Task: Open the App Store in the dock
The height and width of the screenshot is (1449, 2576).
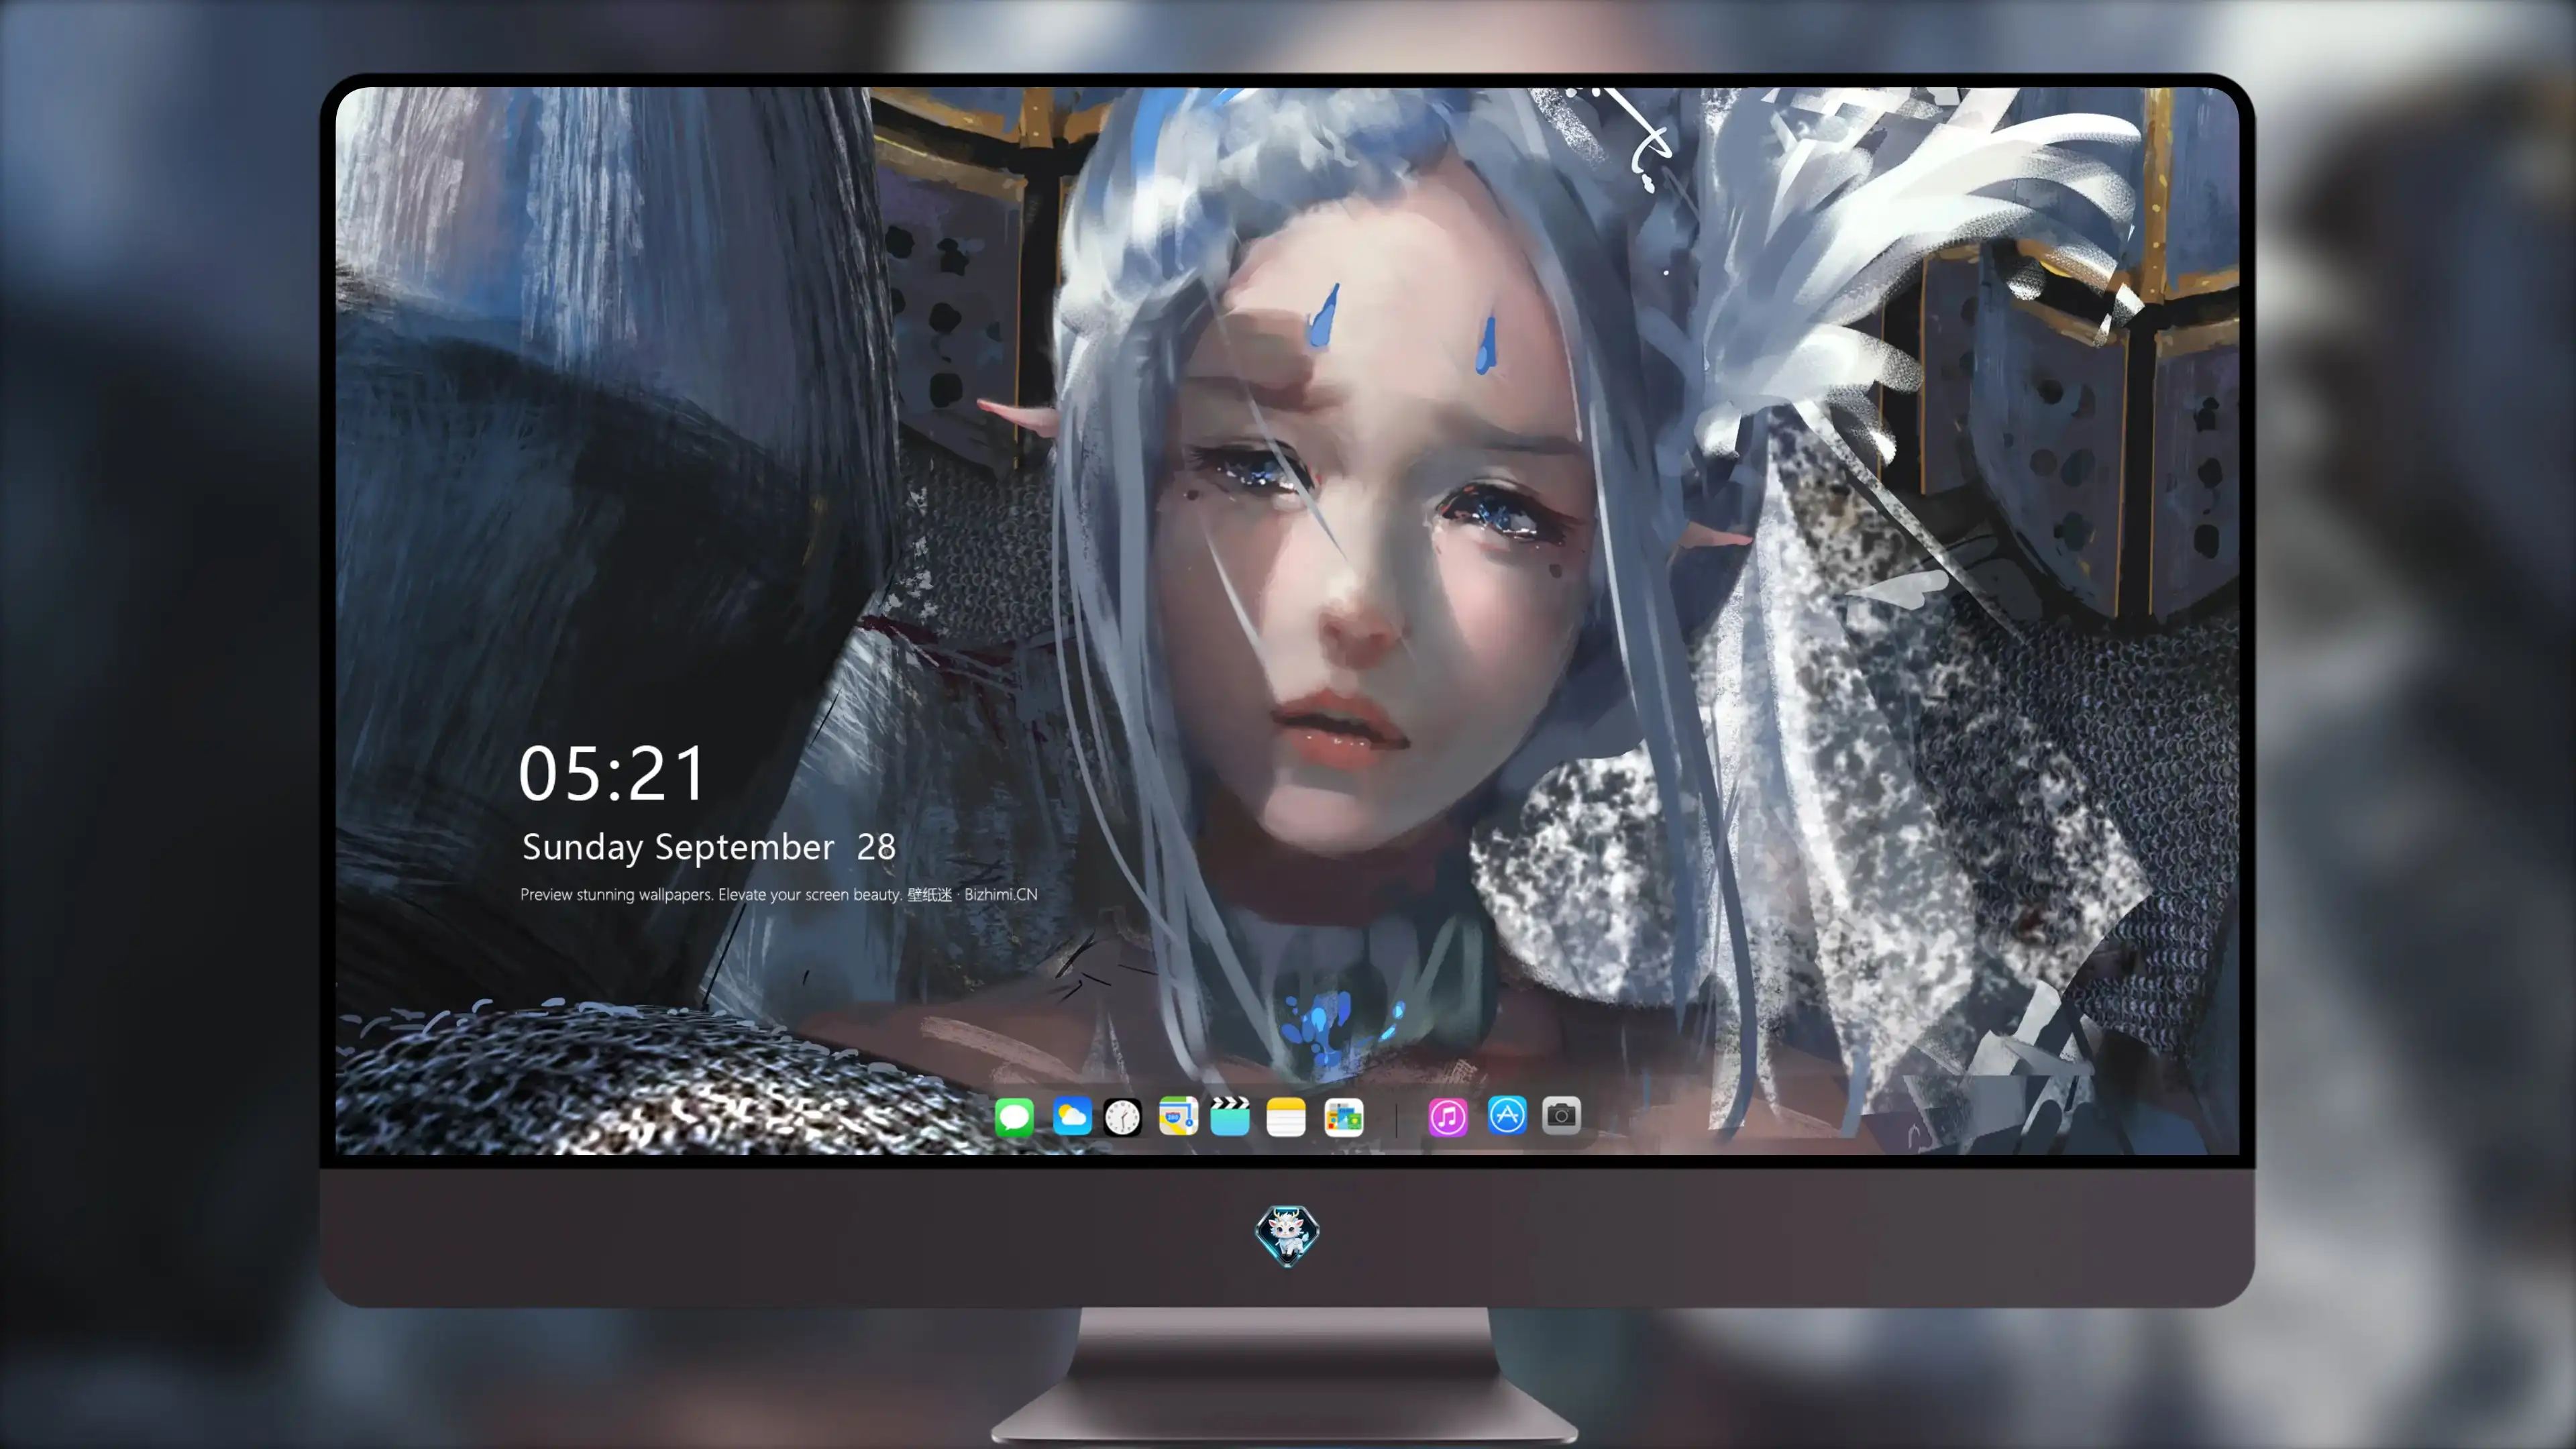Action: (x=1507, y=1115)
